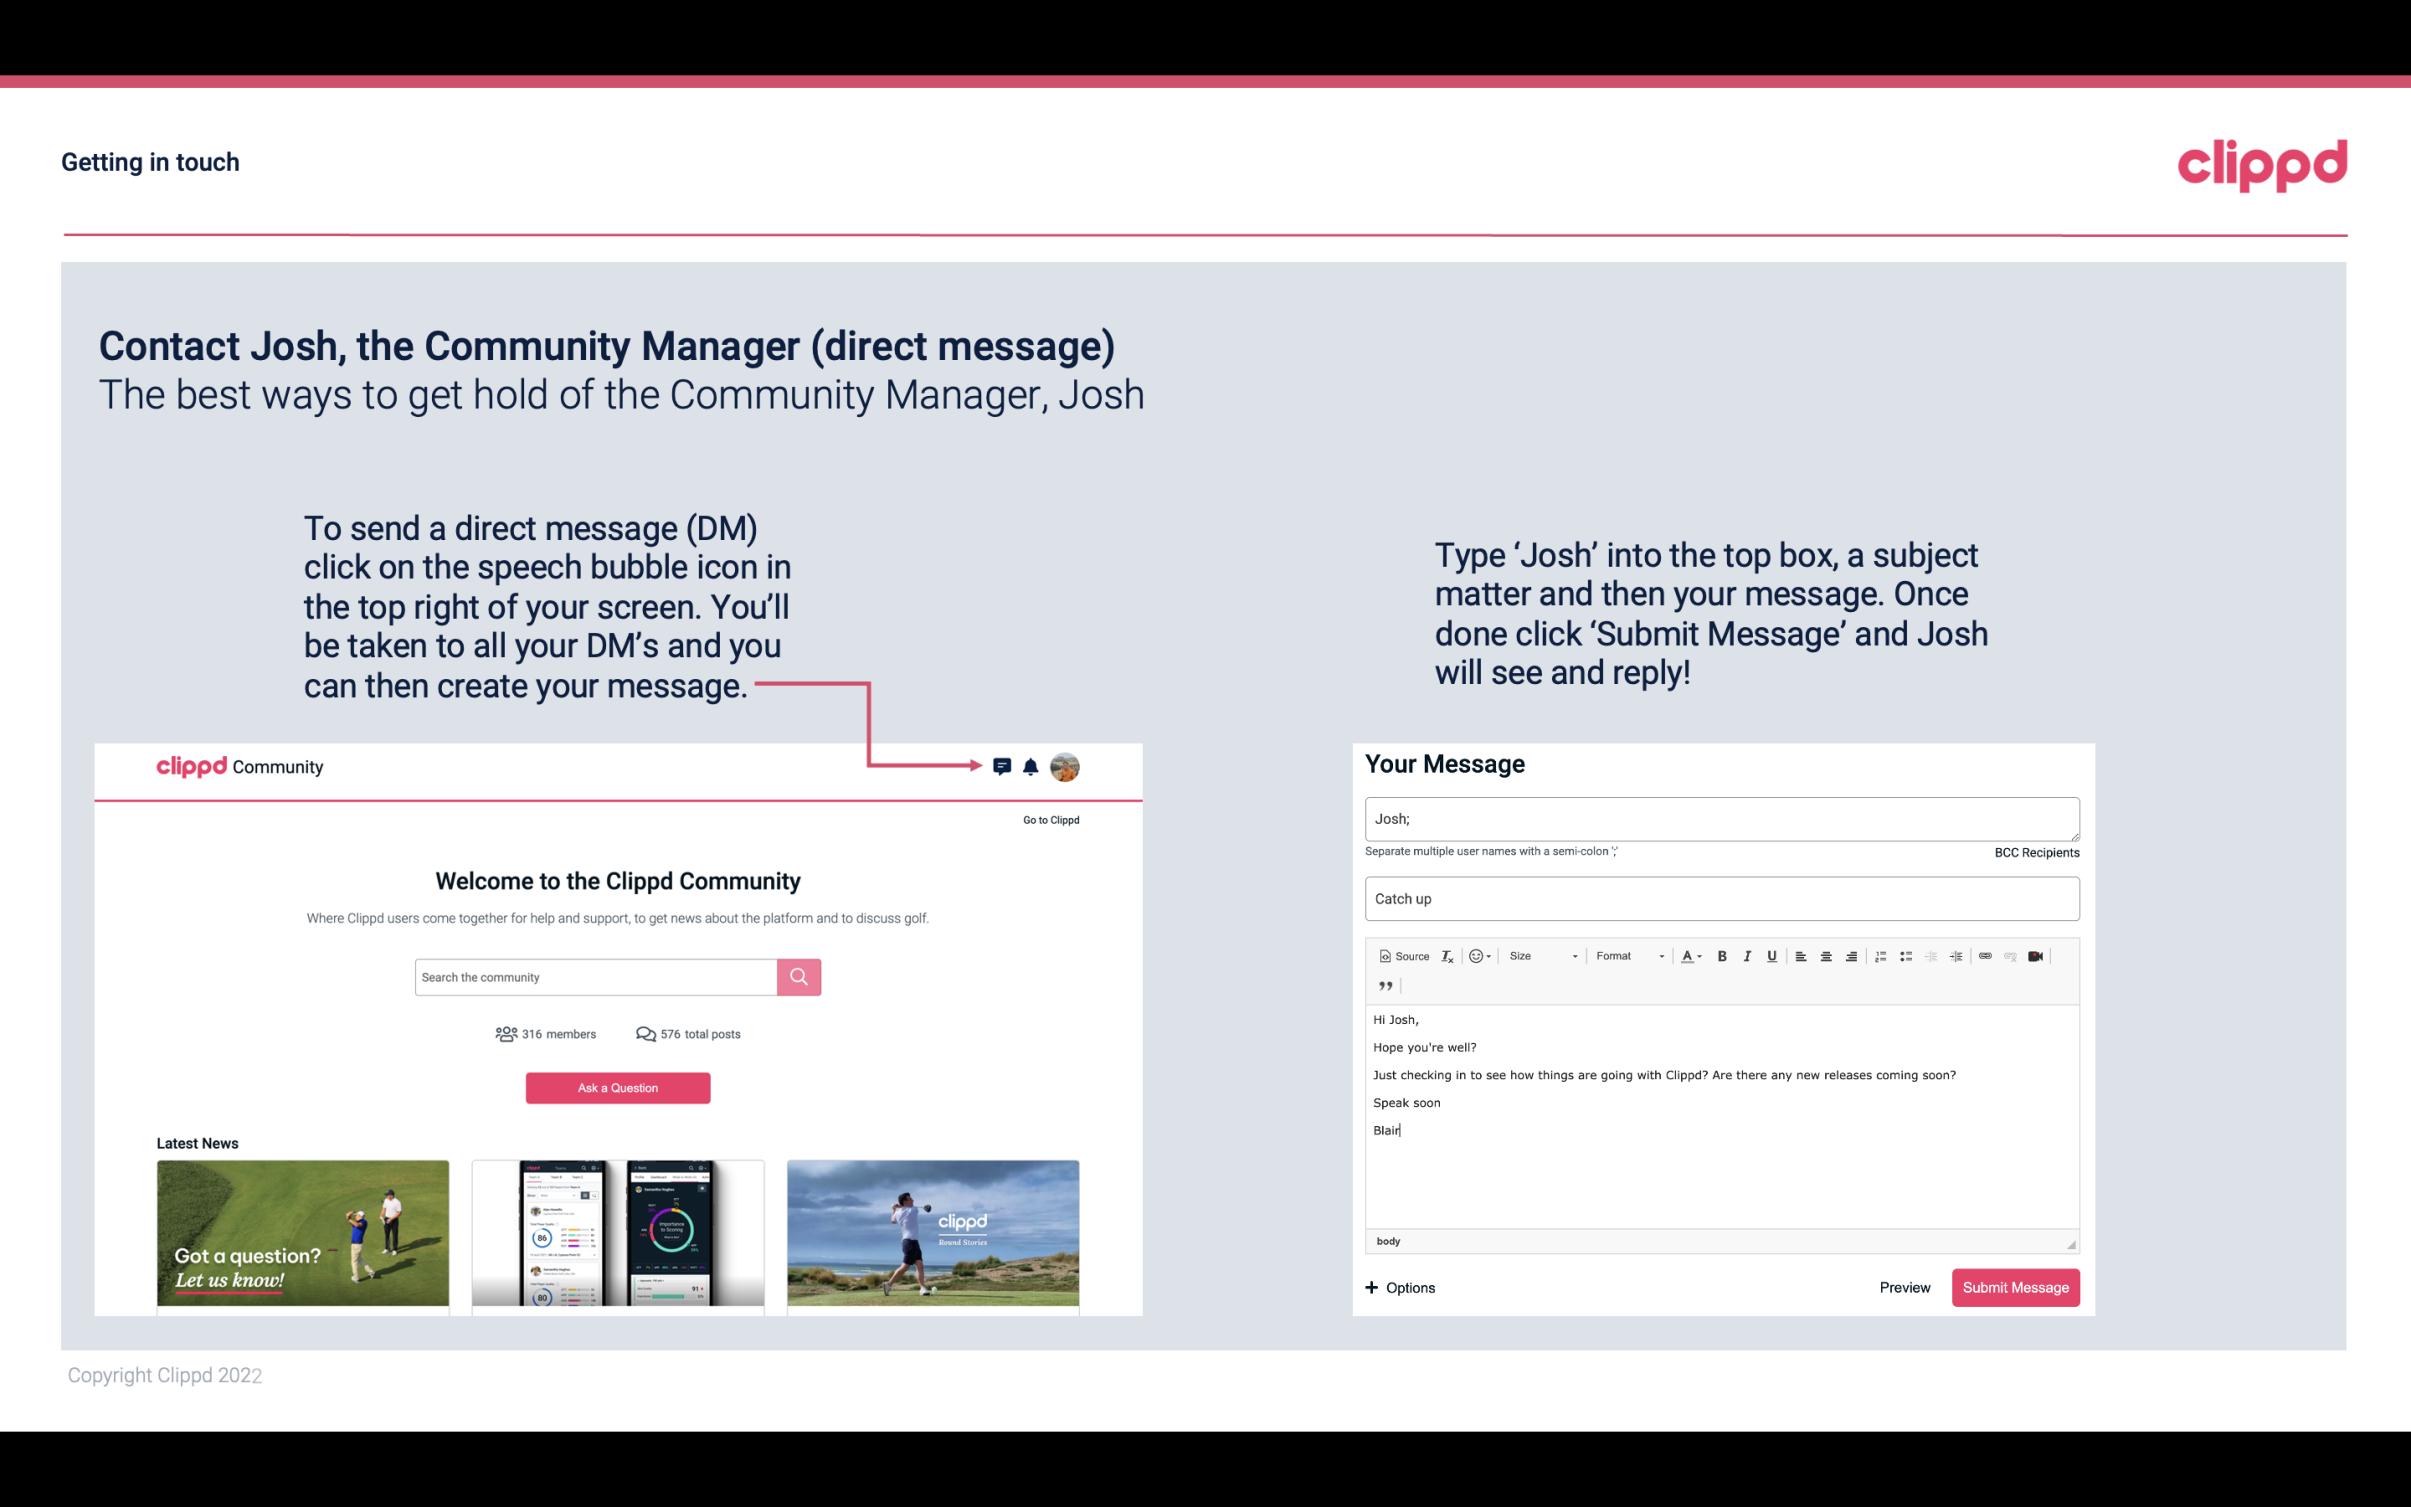Click the Ask a Question button

pos(618,1087)
